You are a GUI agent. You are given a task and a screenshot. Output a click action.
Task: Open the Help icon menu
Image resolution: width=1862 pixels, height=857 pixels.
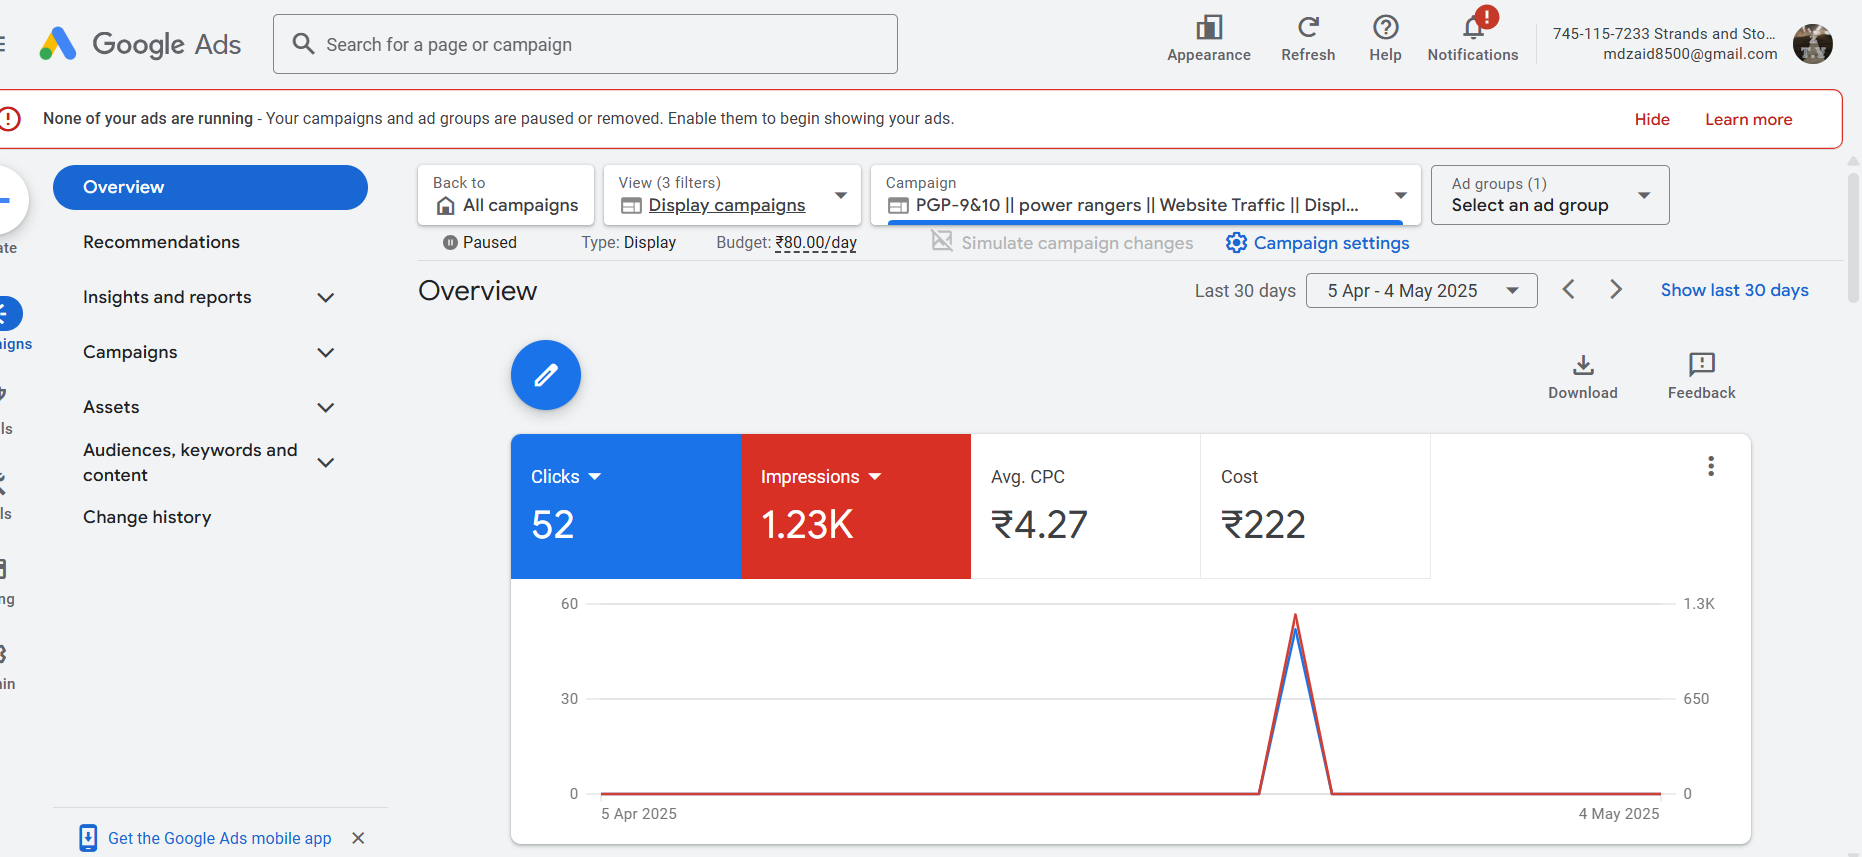1385,28
